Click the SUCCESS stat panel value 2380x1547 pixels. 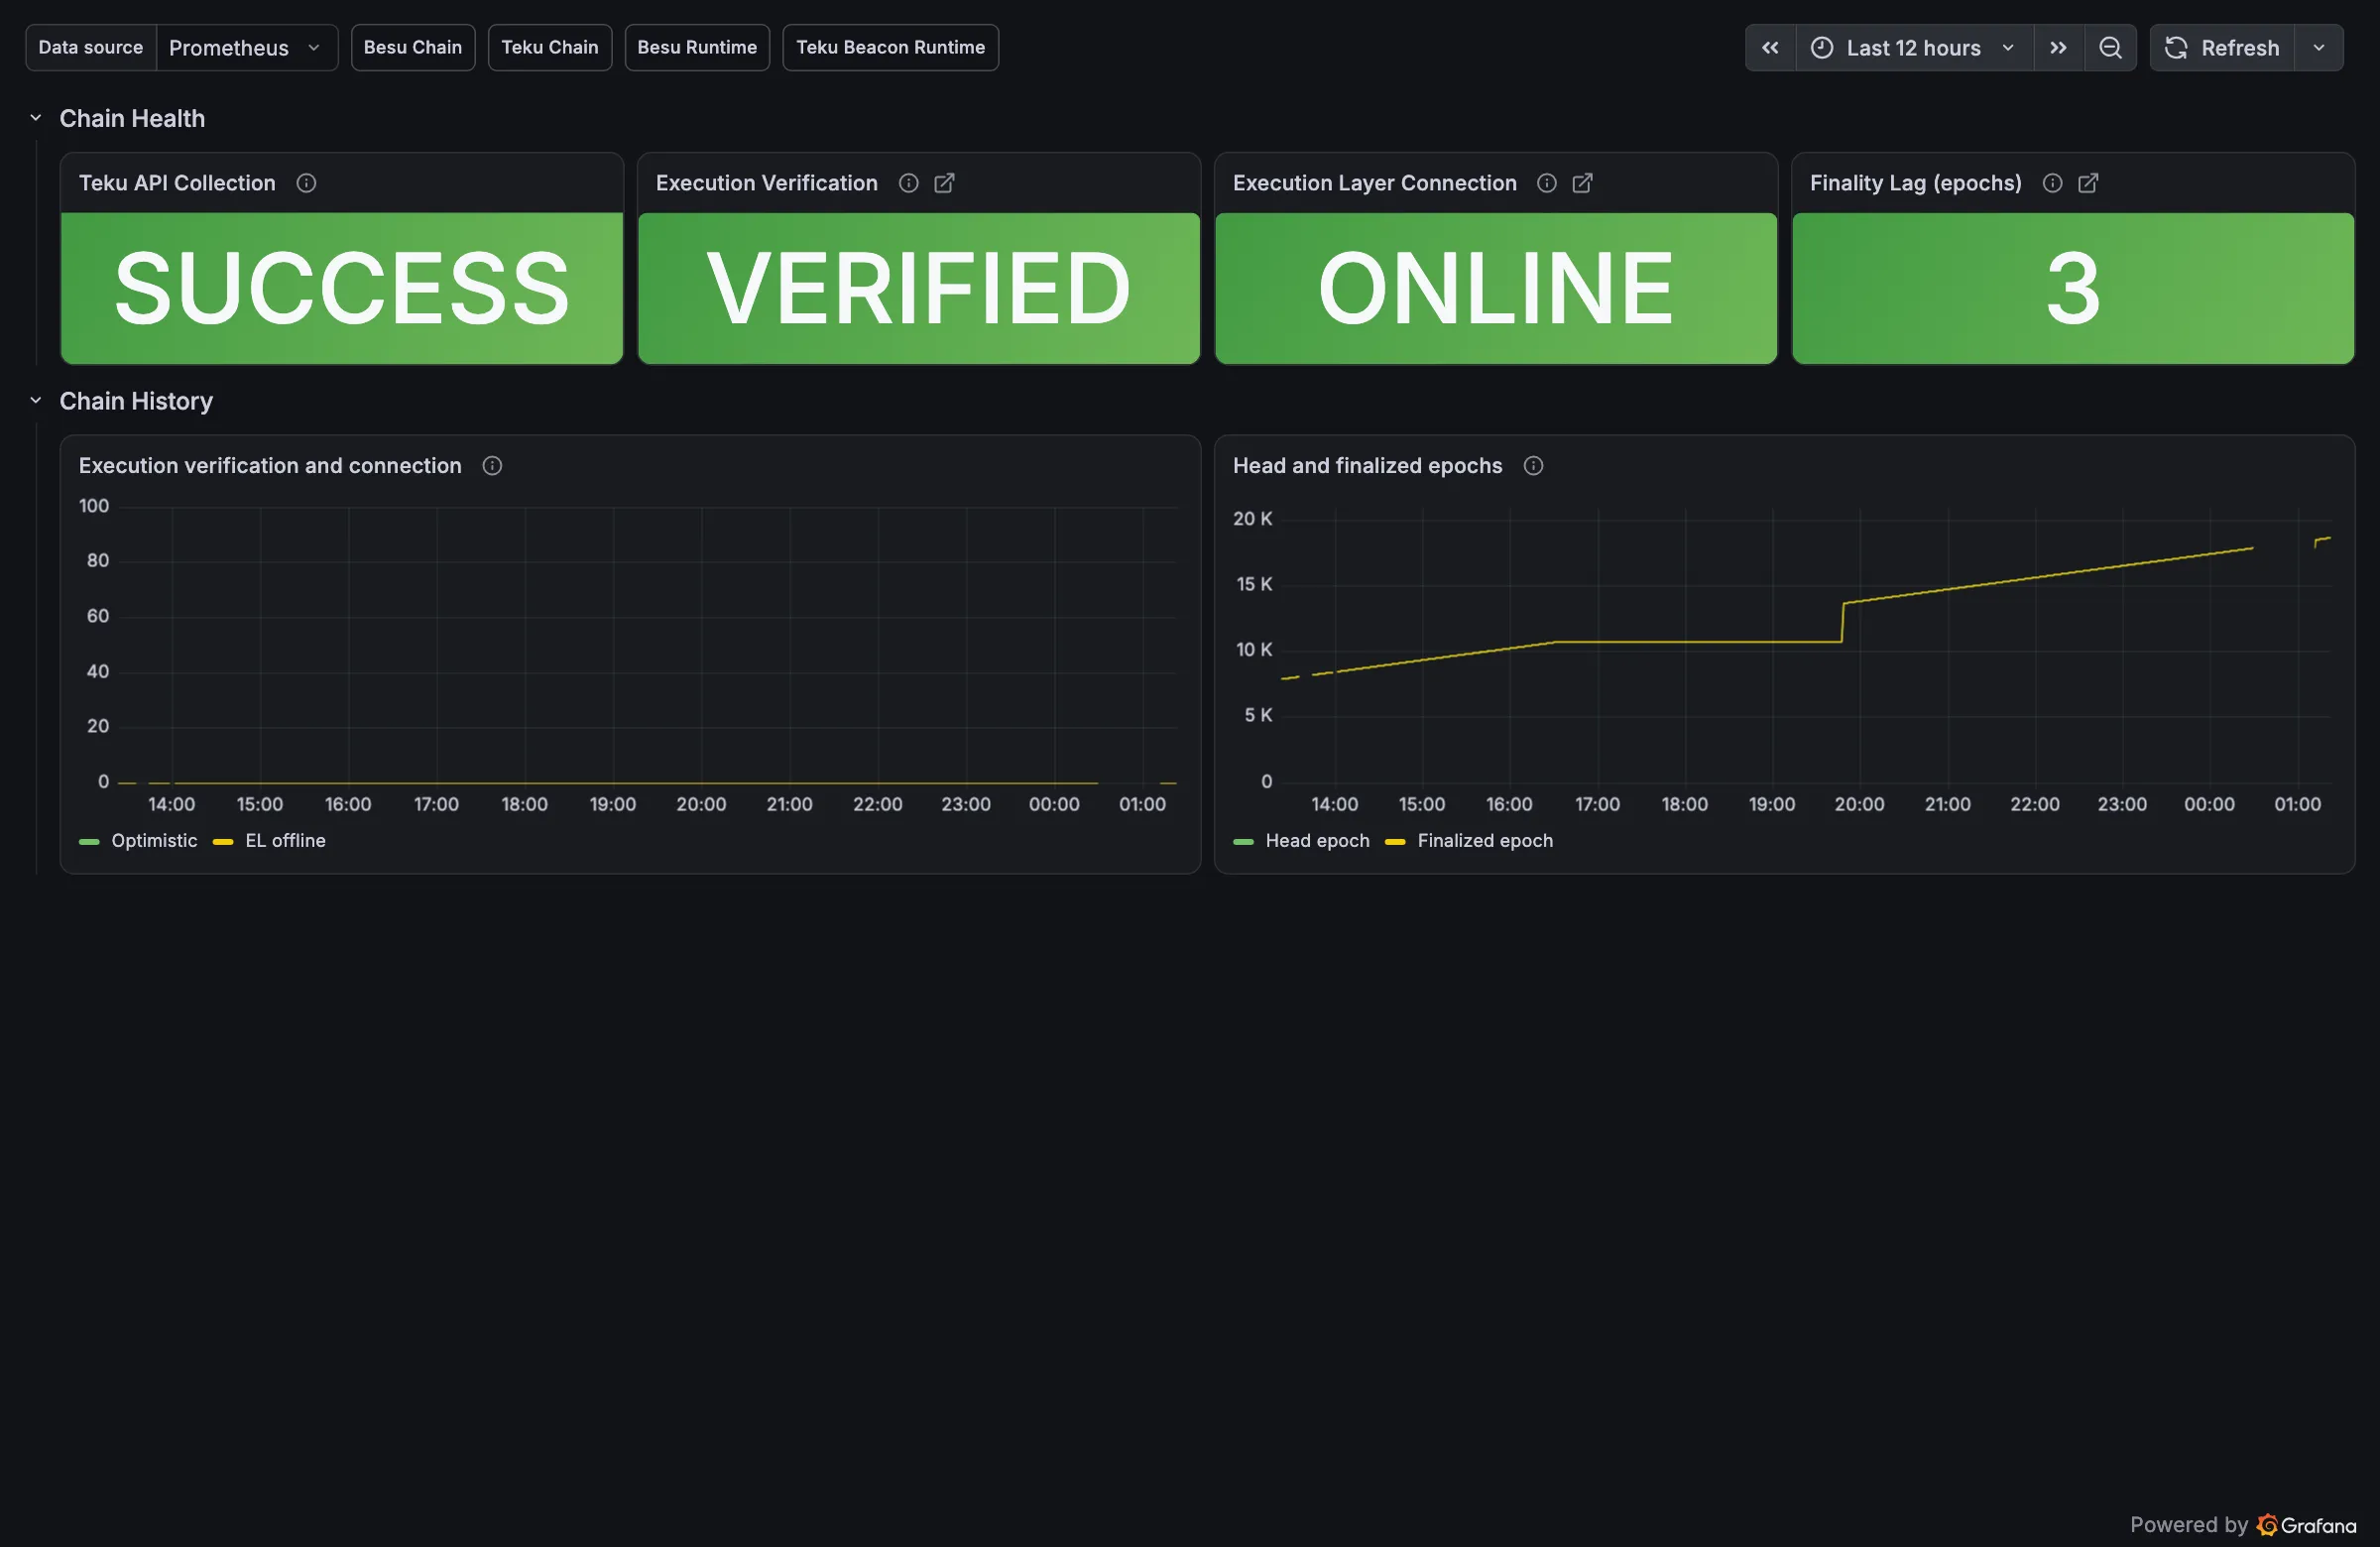pyautogui.click(x=342, y=288)
